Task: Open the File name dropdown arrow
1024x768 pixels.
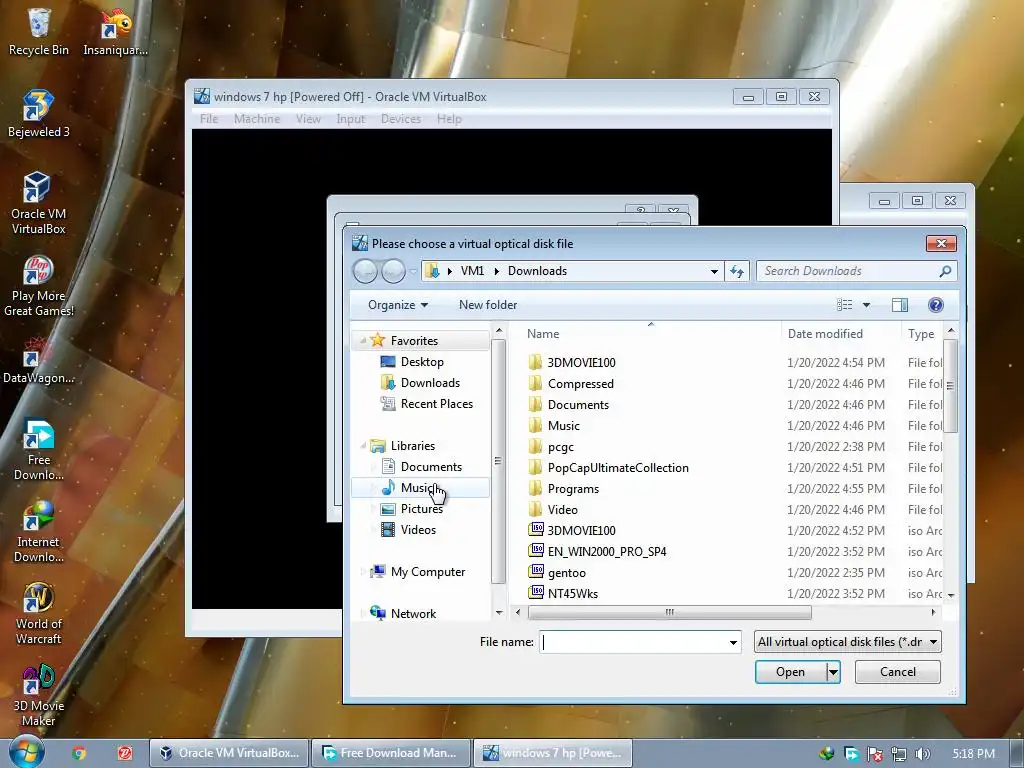Action: 733,643
